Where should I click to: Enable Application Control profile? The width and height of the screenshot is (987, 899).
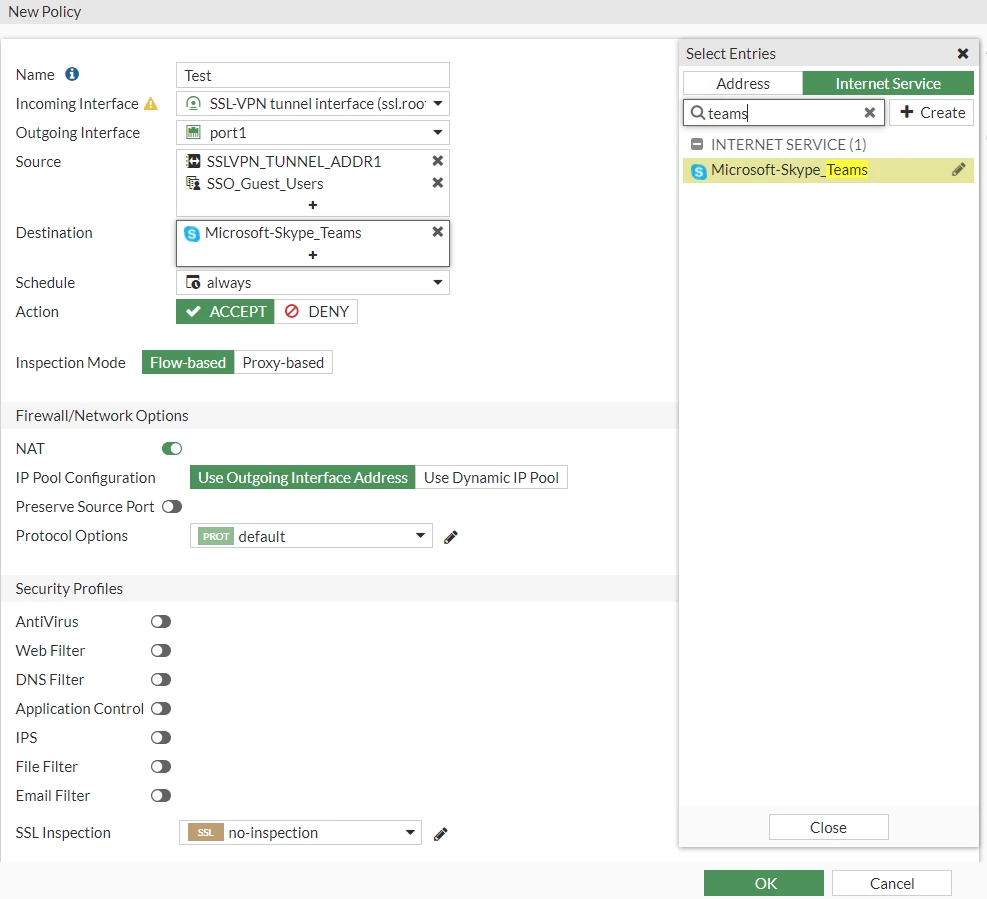point(161,709)
